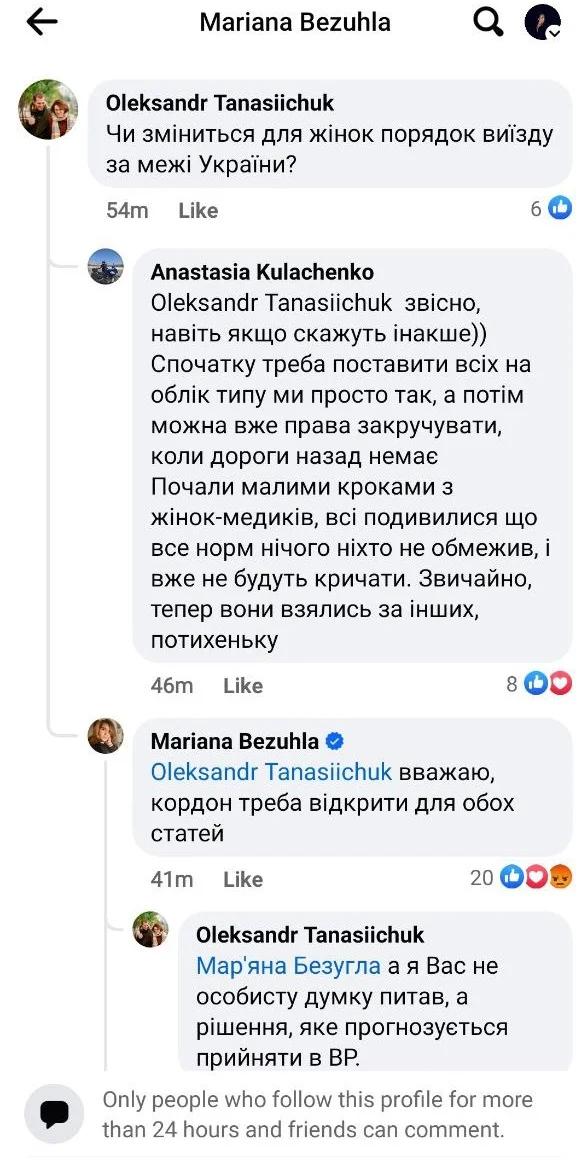588x1161 pixels.
Task: Open your profile avatar in the top-right corner
Action: tap(541, 21)
